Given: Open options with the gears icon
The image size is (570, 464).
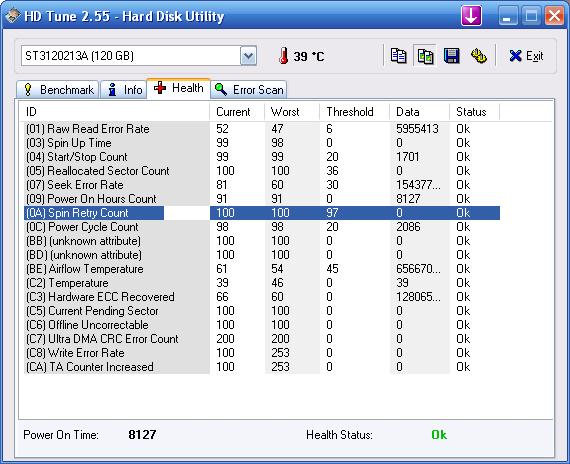Looking at the screenshot, I should pos(478,56).
